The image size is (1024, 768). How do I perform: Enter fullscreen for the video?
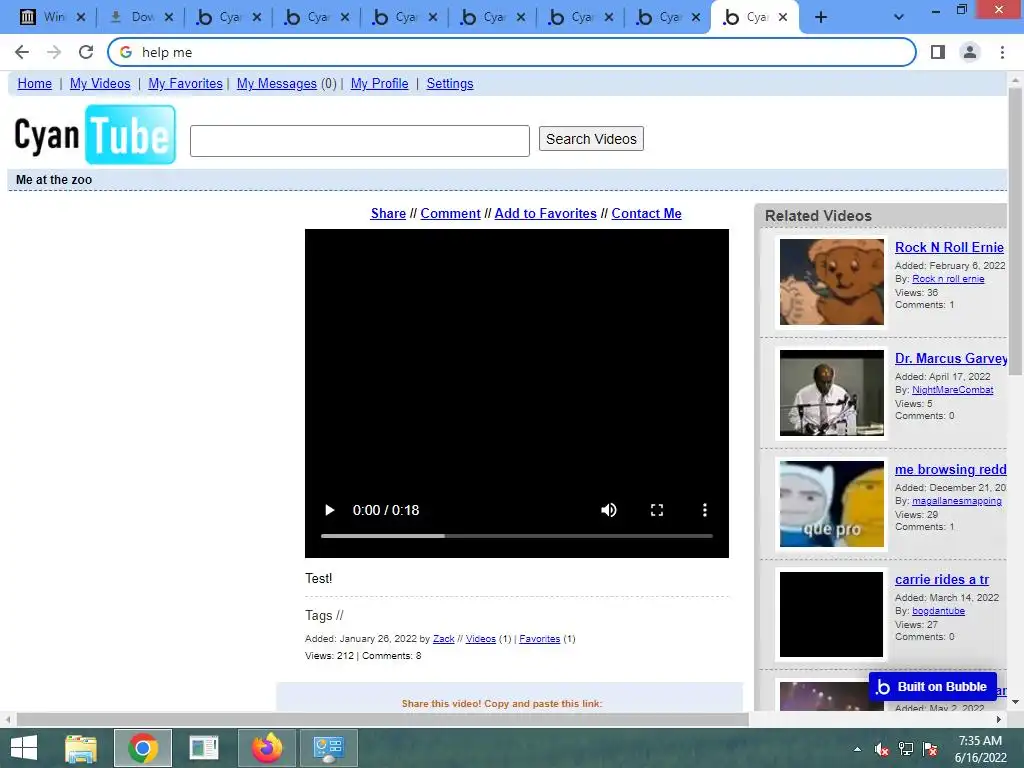657,510
